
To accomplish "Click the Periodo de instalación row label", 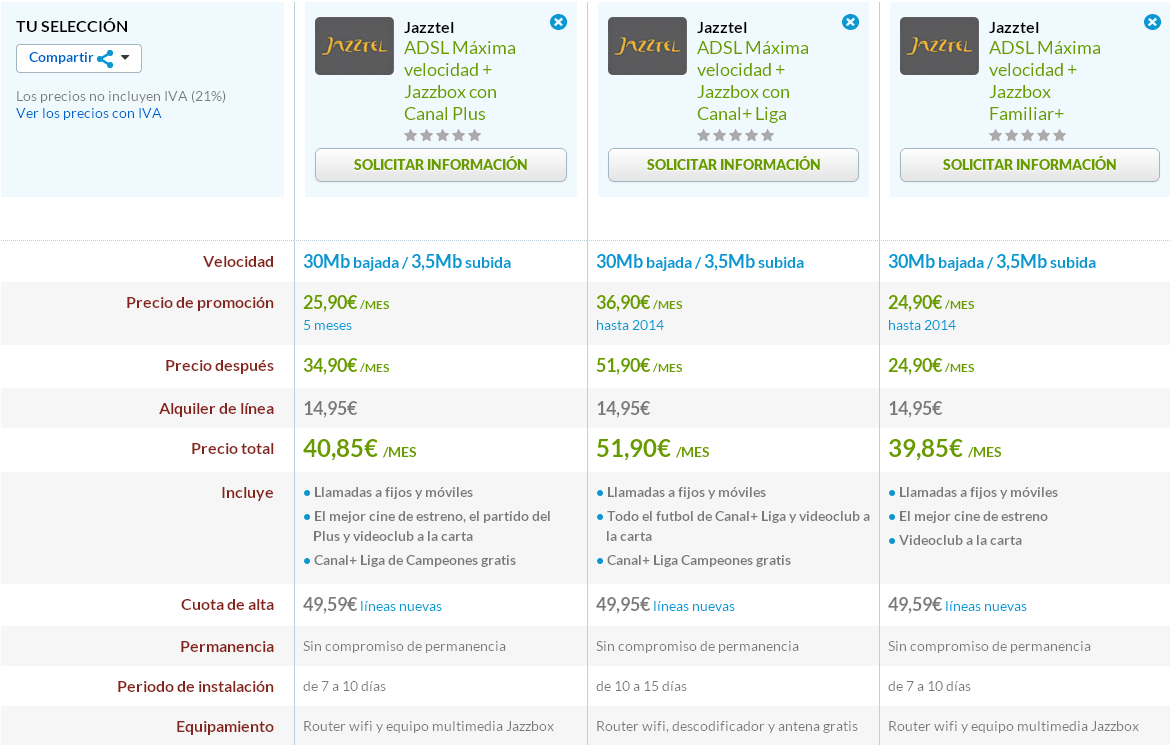I will [195, 687].
